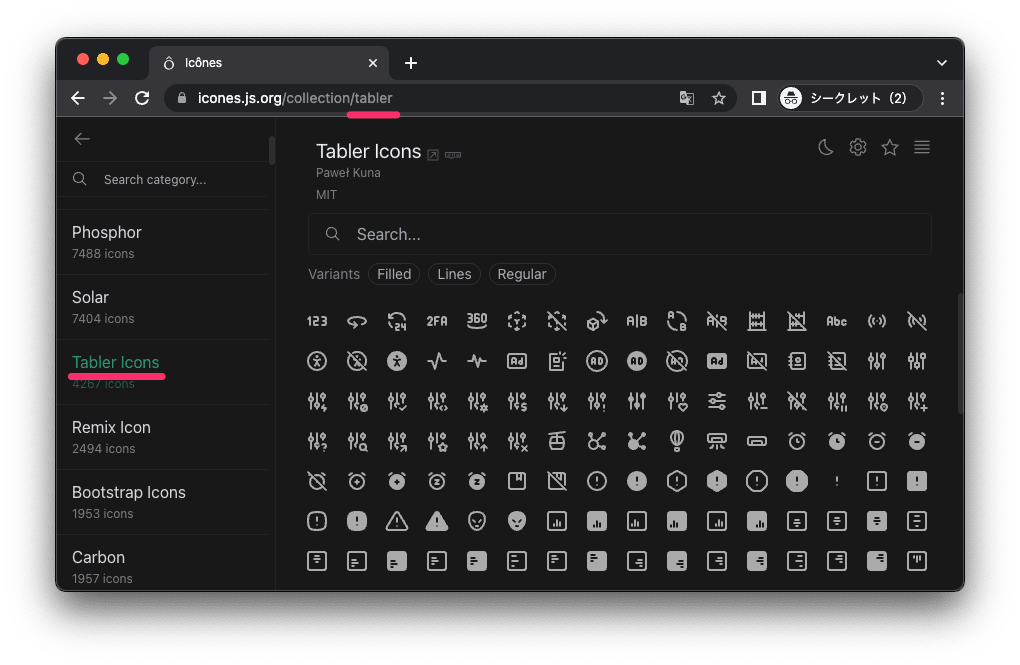Image resolution: width=1020 pixels, height=665 pixels.
Task: Choose the access point off icon
Action: point(917,321)
